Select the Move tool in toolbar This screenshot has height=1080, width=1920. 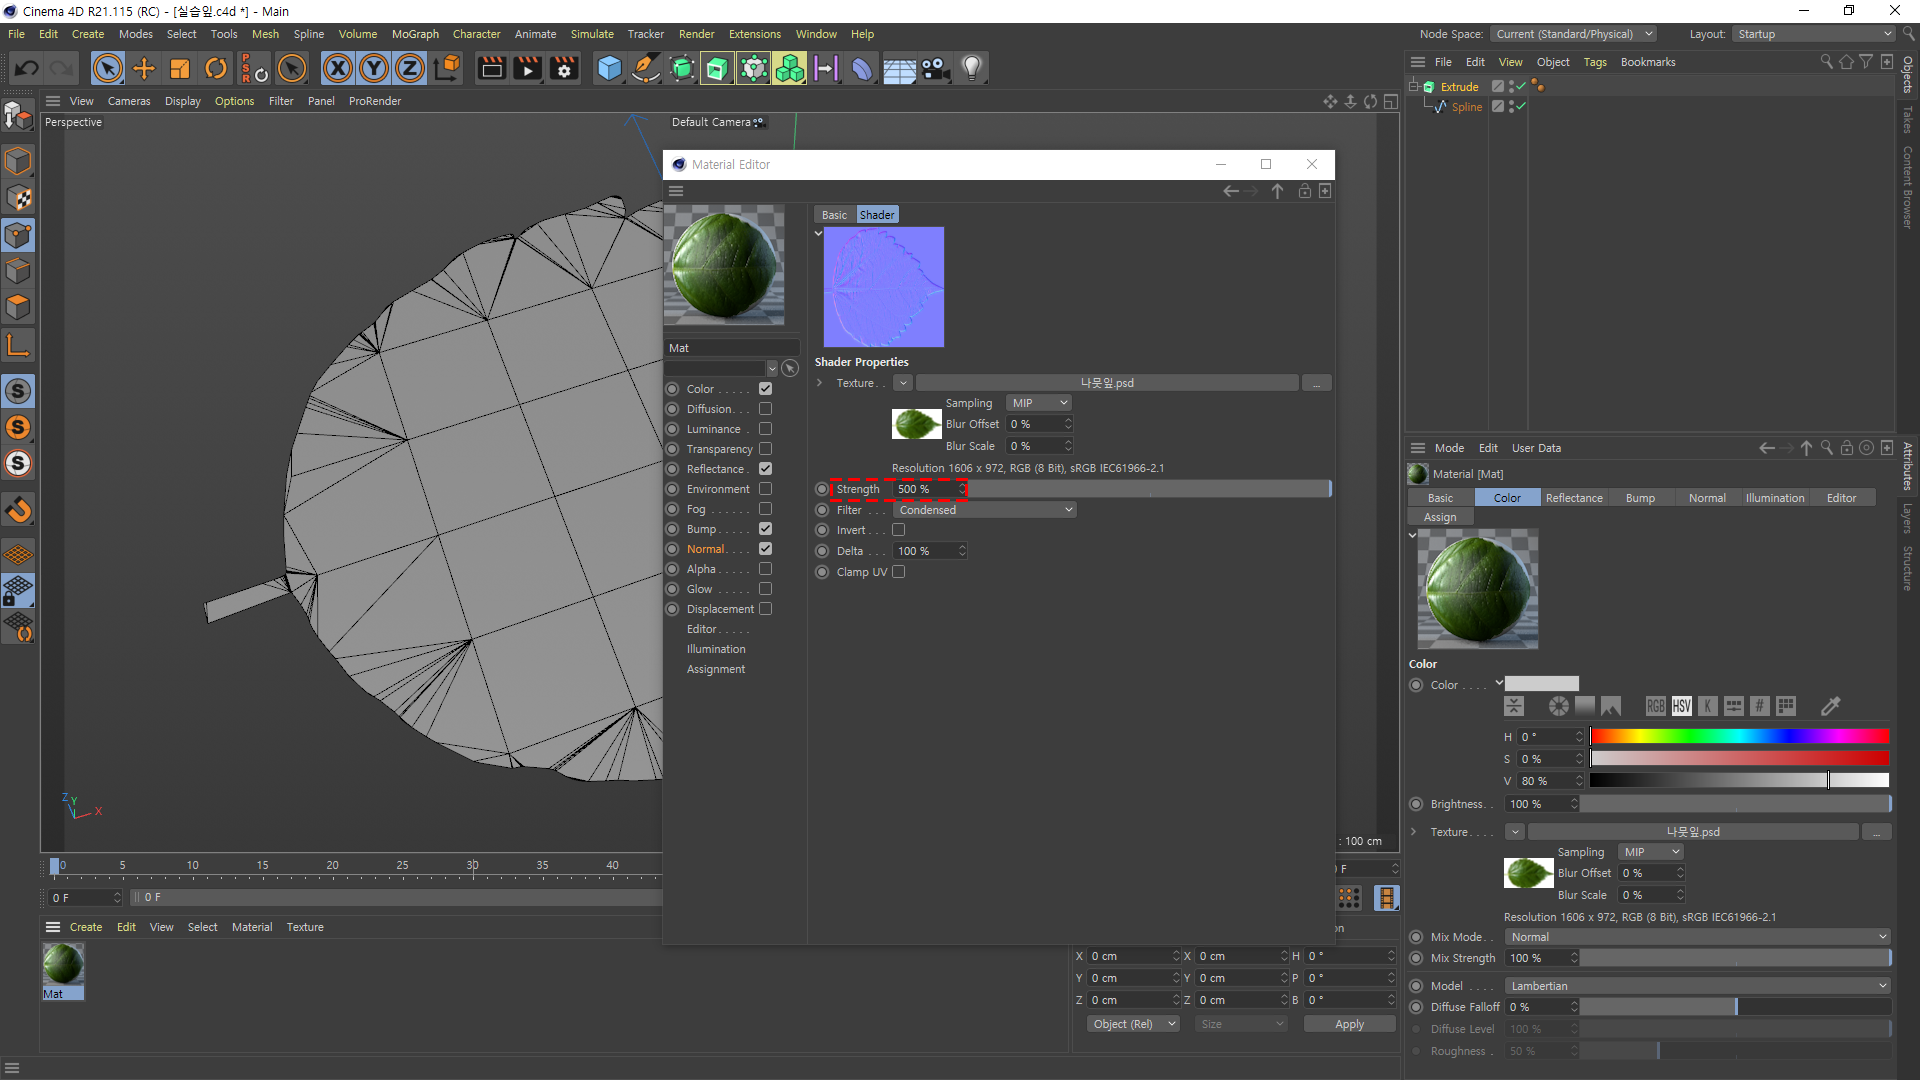tap(144, 68)
